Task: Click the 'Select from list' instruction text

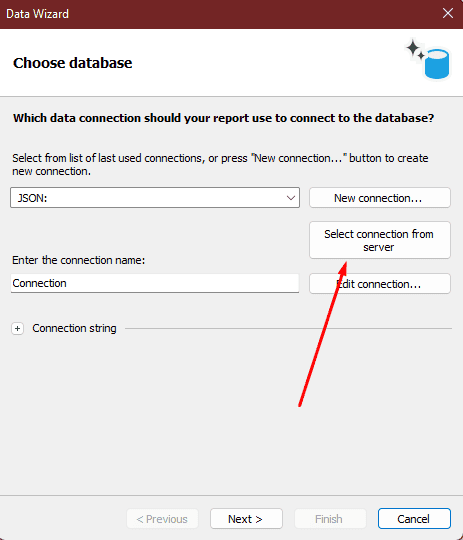Action: point(220,165)
